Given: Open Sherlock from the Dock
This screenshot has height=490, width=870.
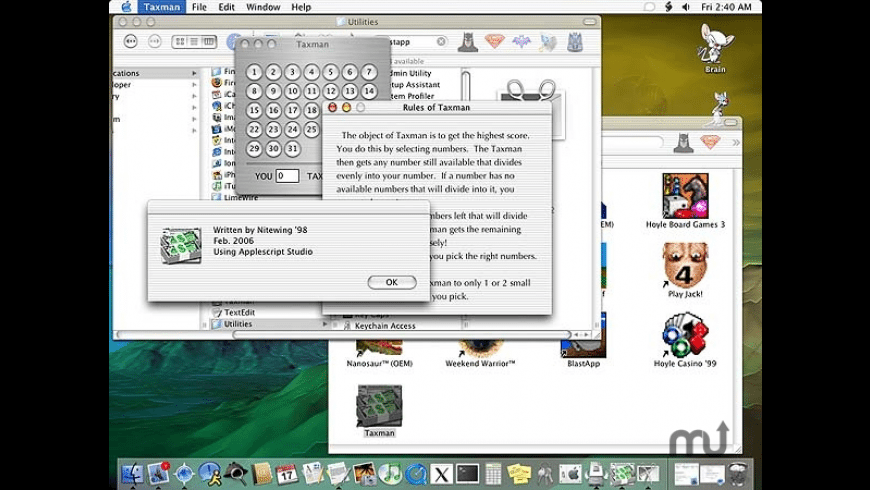Looking at the screenshot, I should tap(236, 473).
